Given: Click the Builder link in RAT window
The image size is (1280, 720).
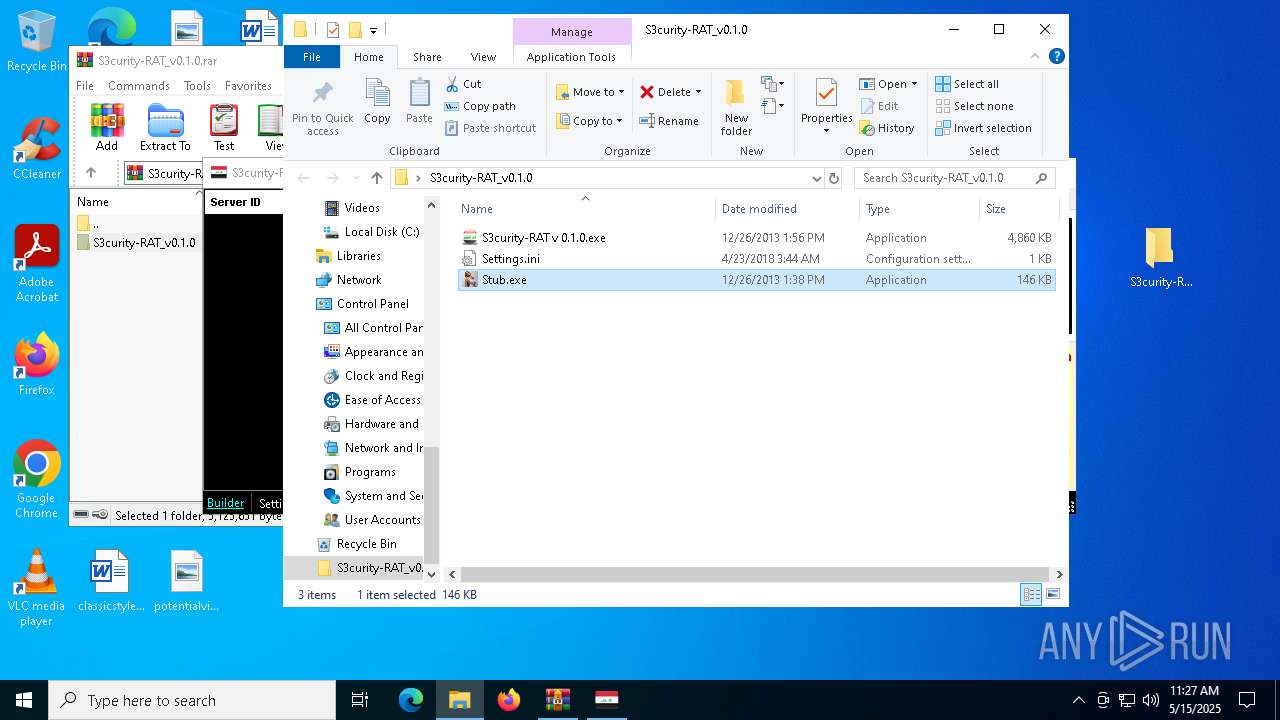Looking at the screenshot, I should pos(225,503).
